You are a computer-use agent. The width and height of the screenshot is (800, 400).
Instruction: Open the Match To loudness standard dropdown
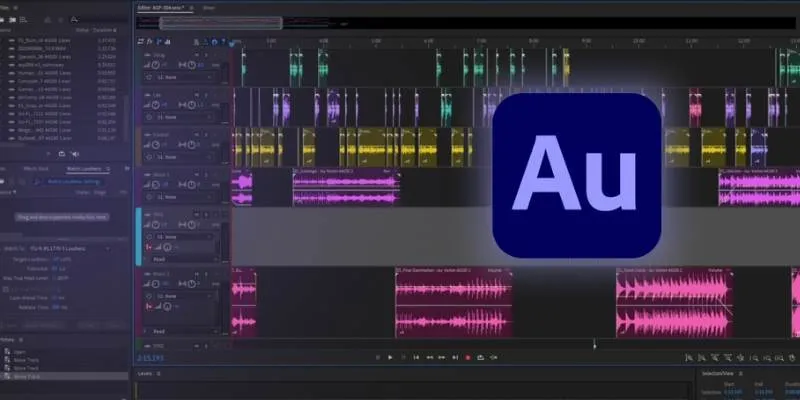coord(70,248)
